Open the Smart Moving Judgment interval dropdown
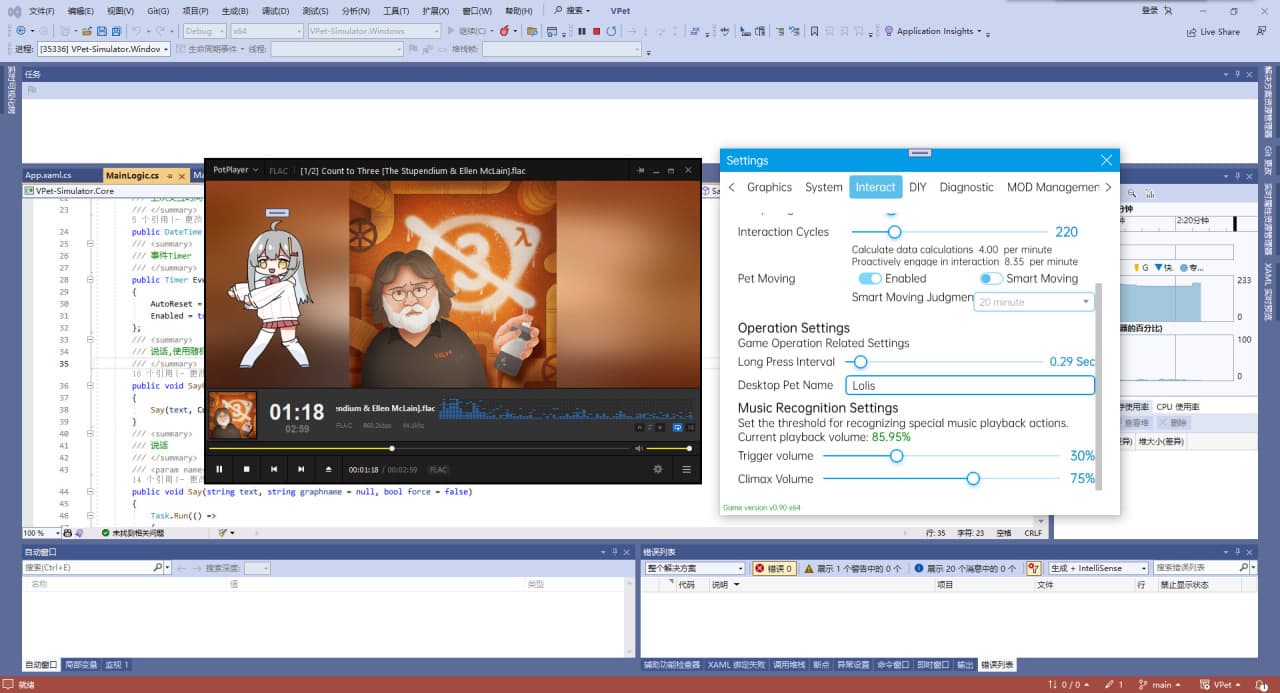 click(x=1034, y=301)
